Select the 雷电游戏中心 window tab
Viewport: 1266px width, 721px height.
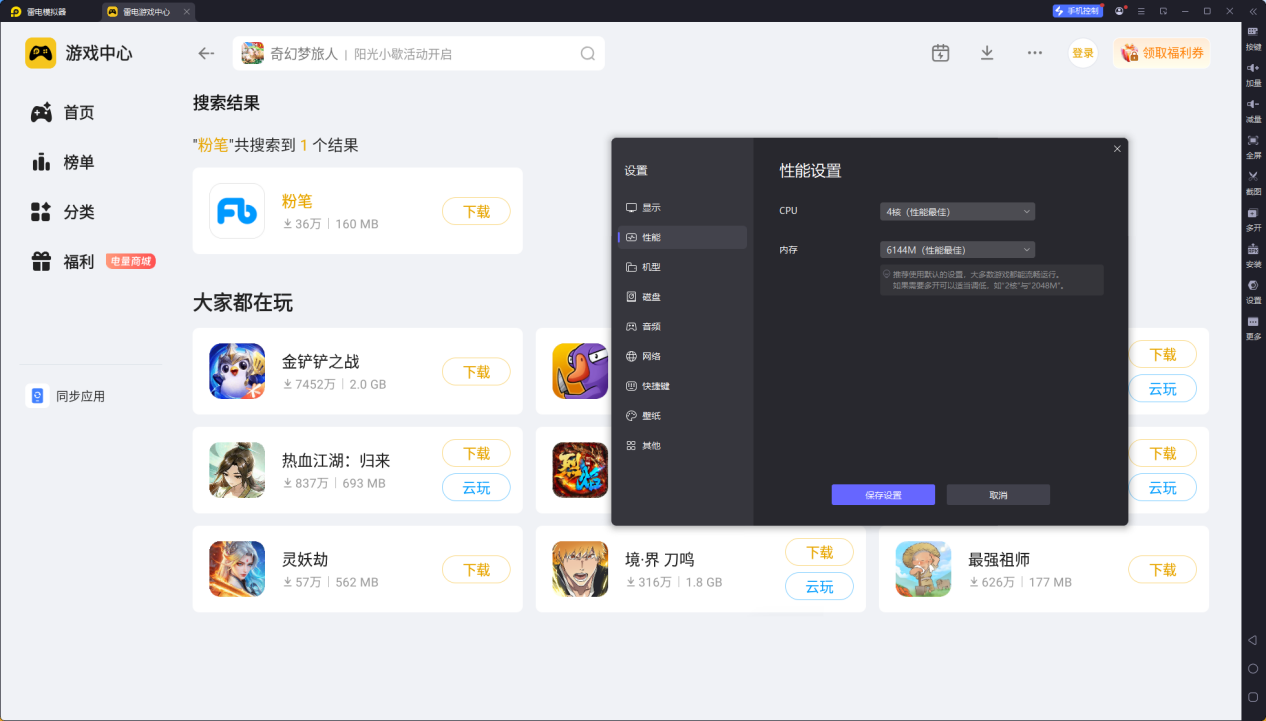point(147,12)
